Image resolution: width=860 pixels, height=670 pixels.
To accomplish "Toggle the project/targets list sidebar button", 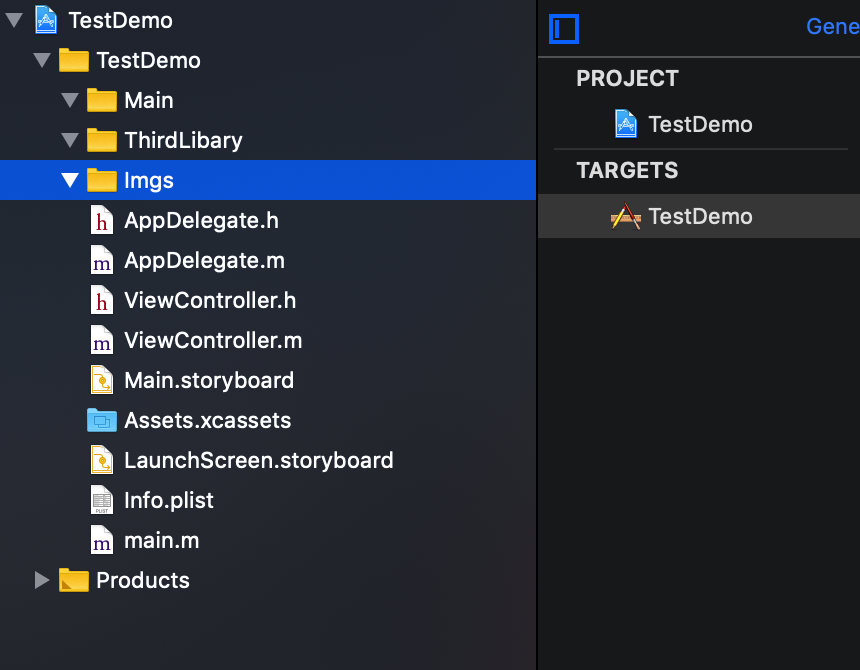I will (564, 28).
